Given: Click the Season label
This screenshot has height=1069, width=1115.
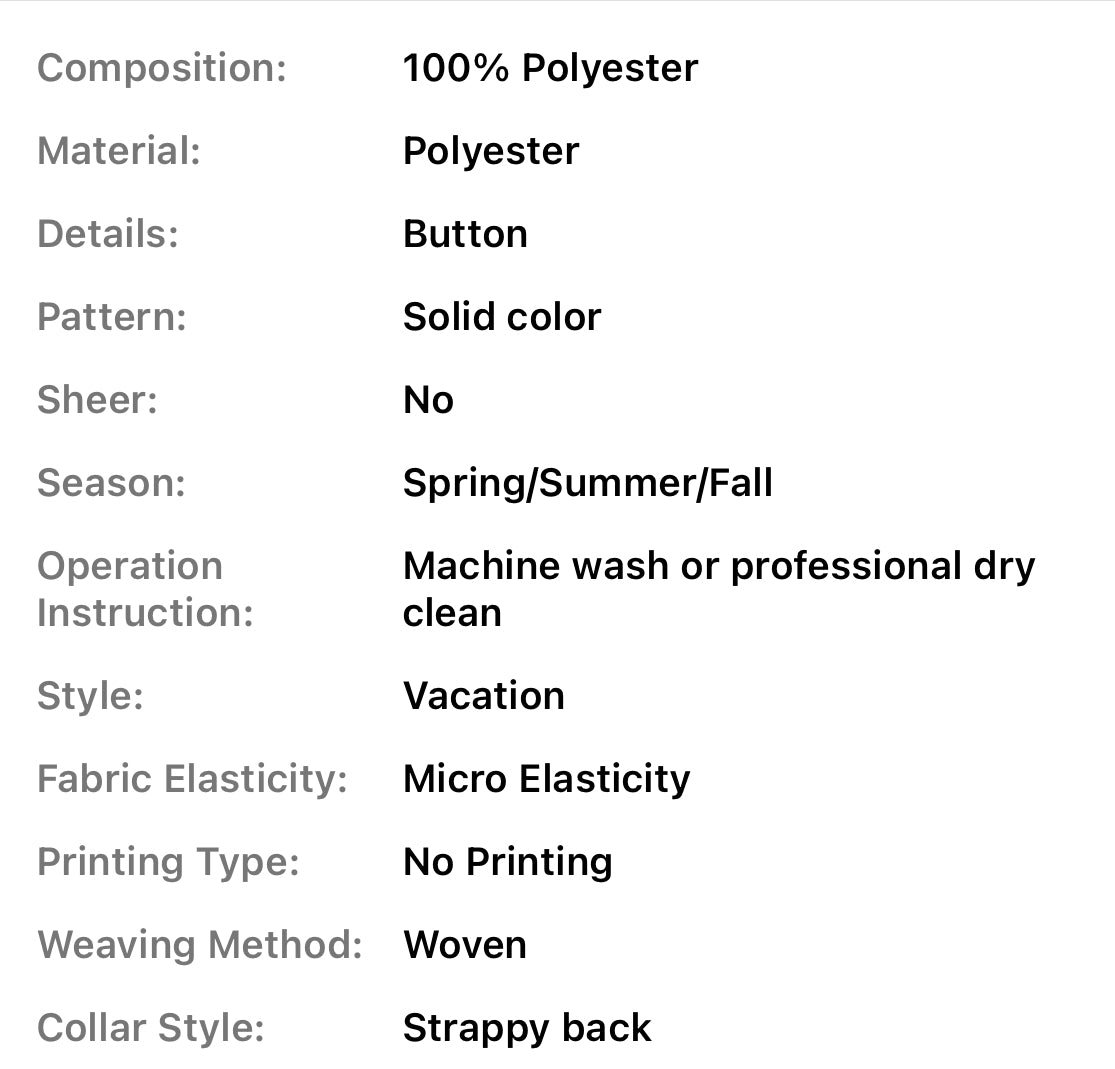Looking at the screenshot, I should point(112,483).
